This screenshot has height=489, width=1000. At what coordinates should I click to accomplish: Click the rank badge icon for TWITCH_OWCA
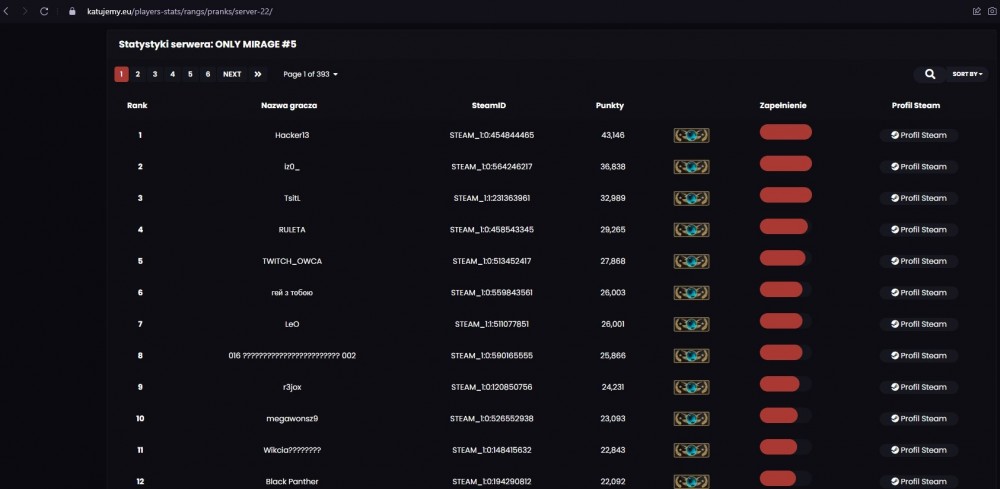click(691, 261)
